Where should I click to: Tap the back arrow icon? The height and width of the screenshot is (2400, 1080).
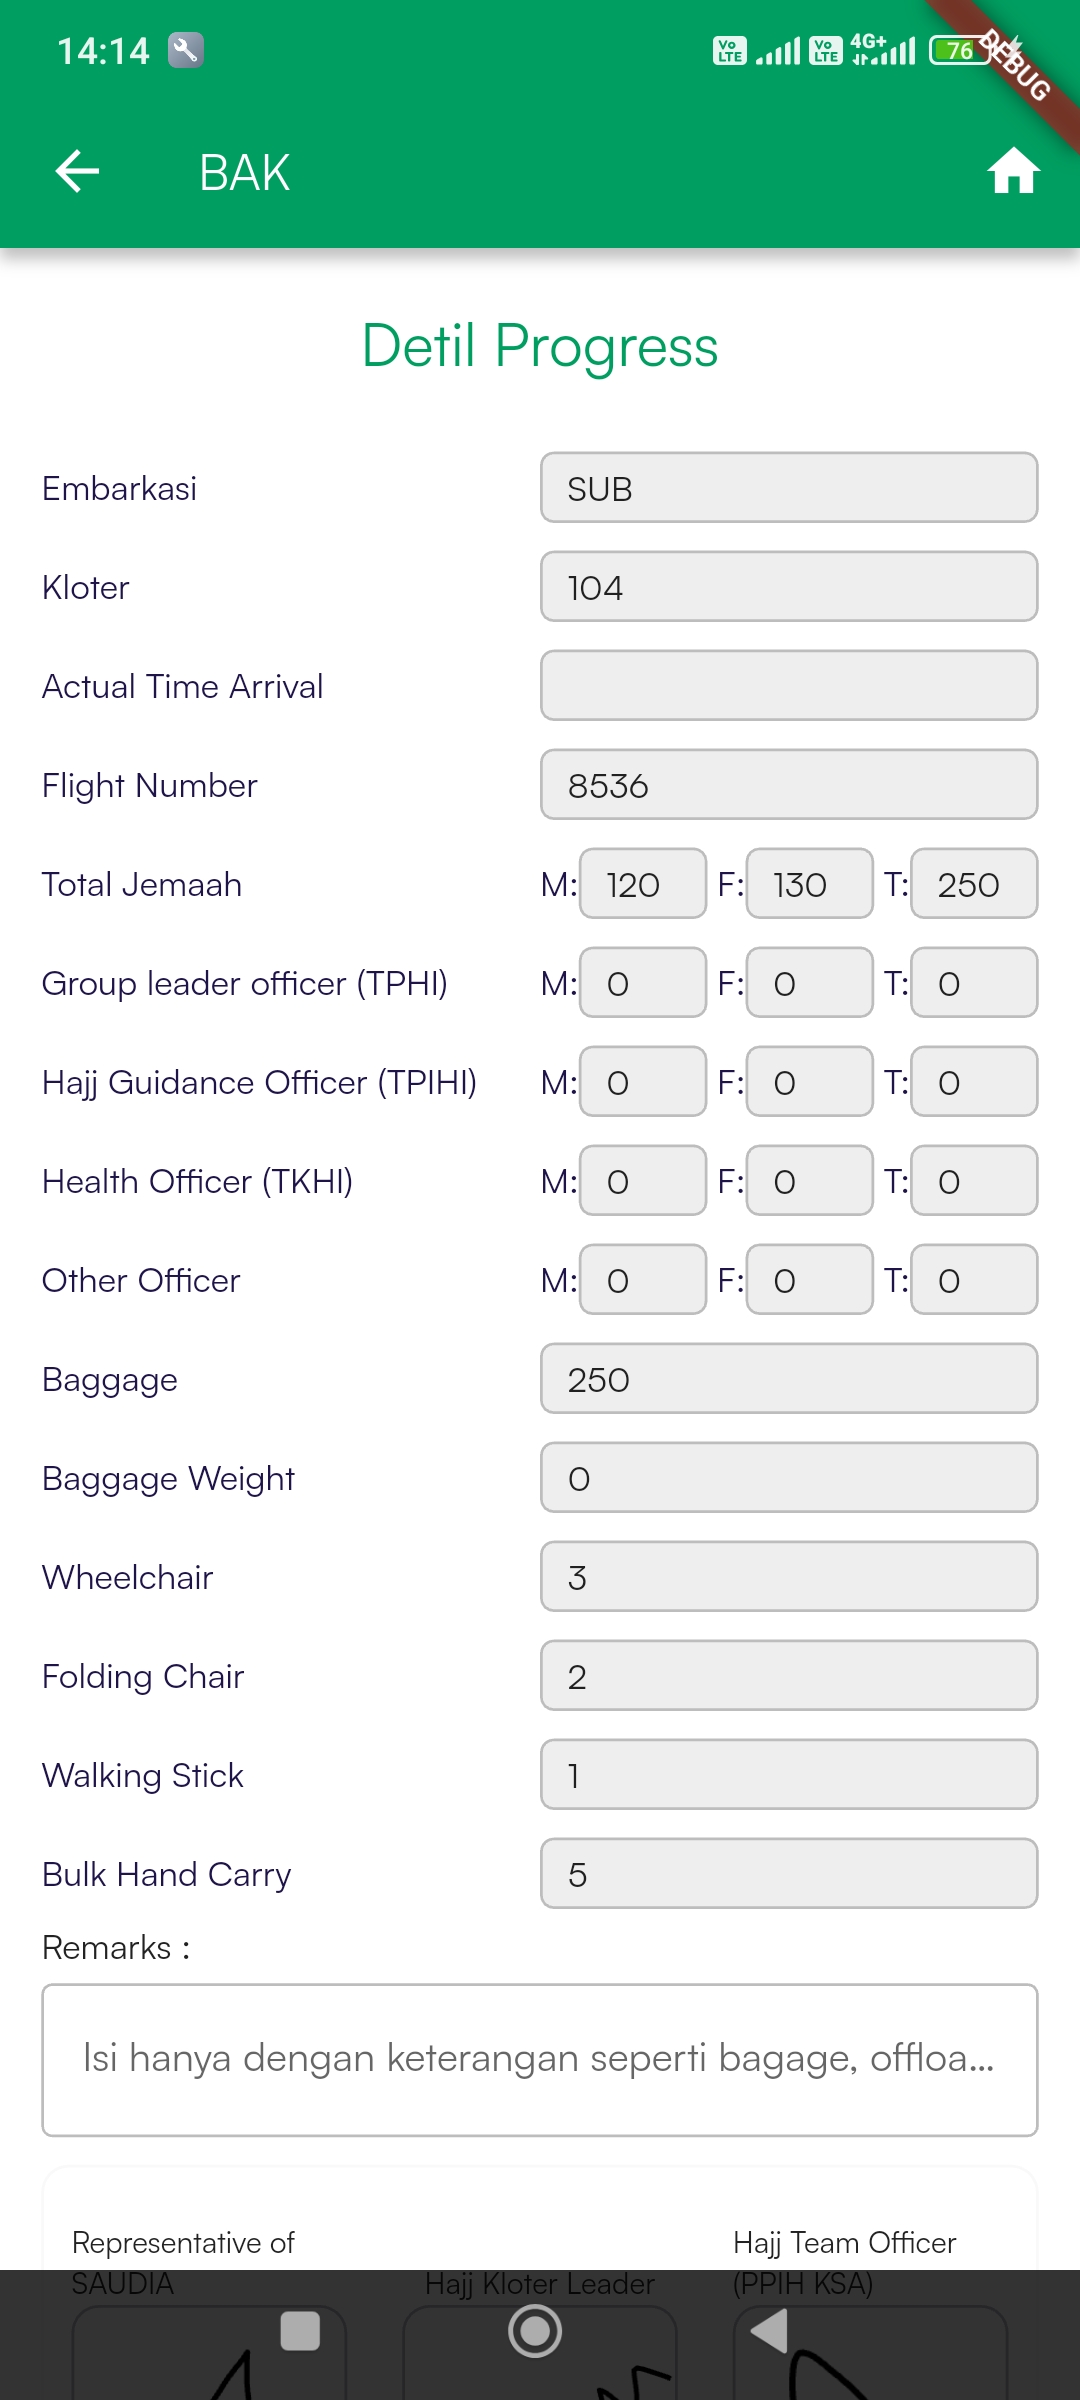coord(77,171)
